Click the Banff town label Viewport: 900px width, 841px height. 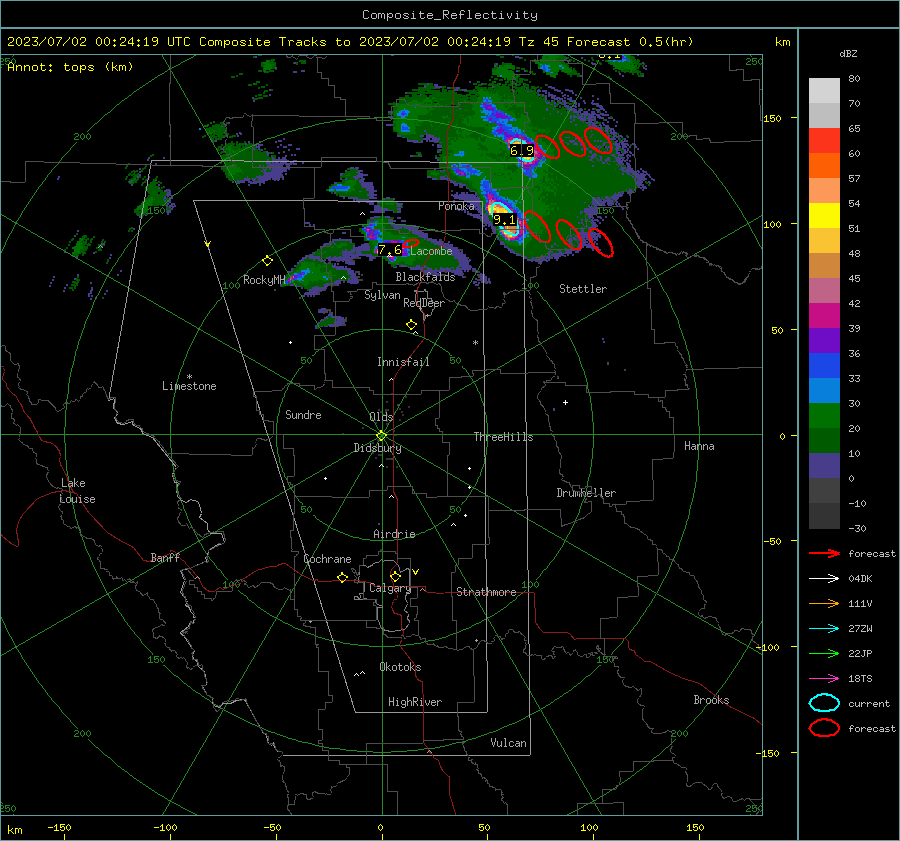(x=165, y=558)
